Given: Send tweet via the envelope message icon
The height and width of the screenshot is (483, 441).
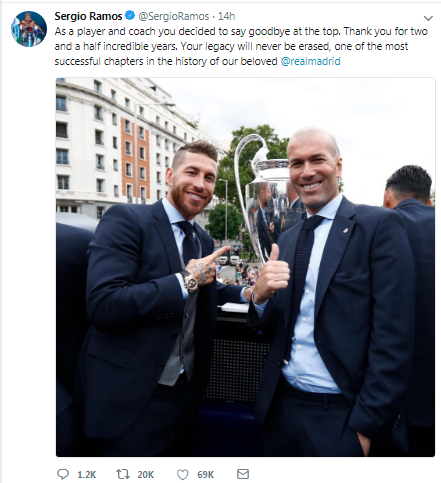Looking at the screenshot, I should click(x=243, y=474).
